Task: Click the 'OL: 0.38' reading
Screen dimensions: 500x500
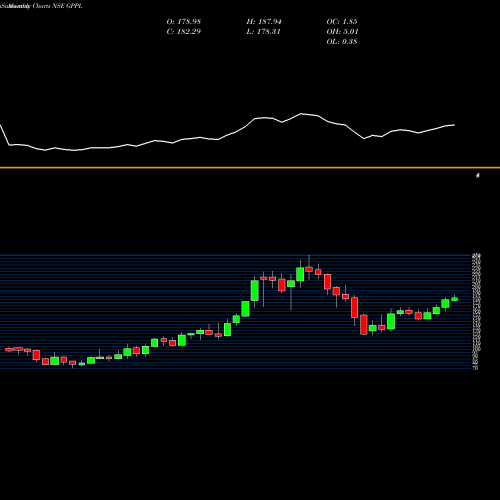Action: (x=342, y=42)
